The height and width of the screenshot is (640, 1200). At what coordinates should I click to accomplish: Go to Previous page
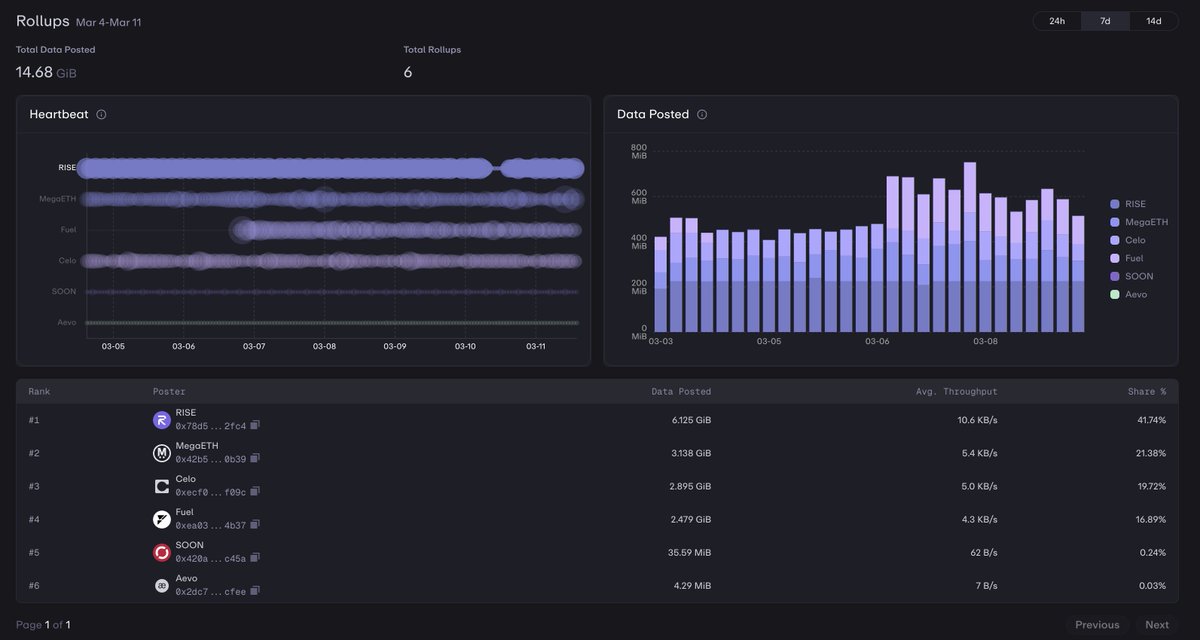[1097, 625]
